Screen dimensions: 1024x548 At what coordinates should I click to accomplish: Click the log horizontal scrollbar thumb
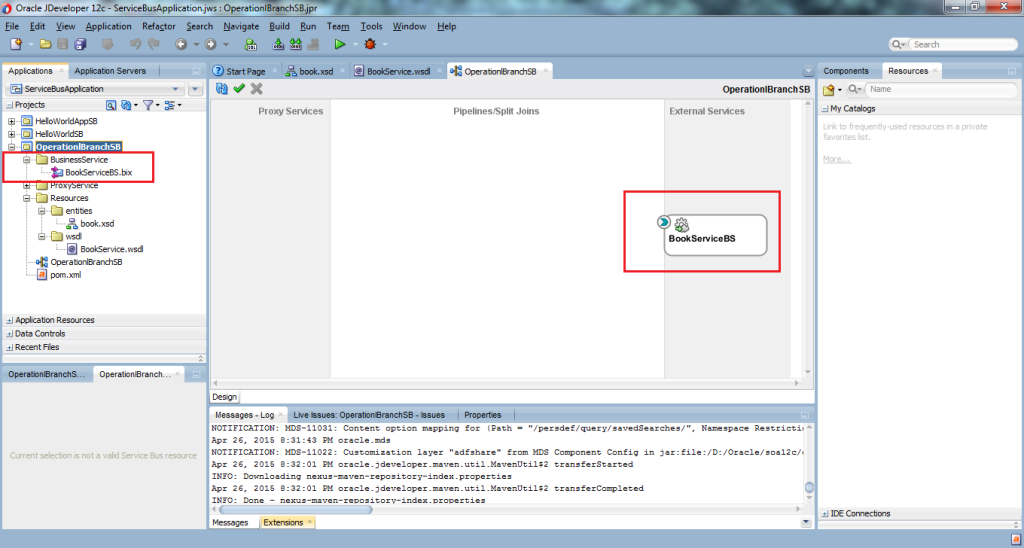pyautogui.click(x=296, y=509)
